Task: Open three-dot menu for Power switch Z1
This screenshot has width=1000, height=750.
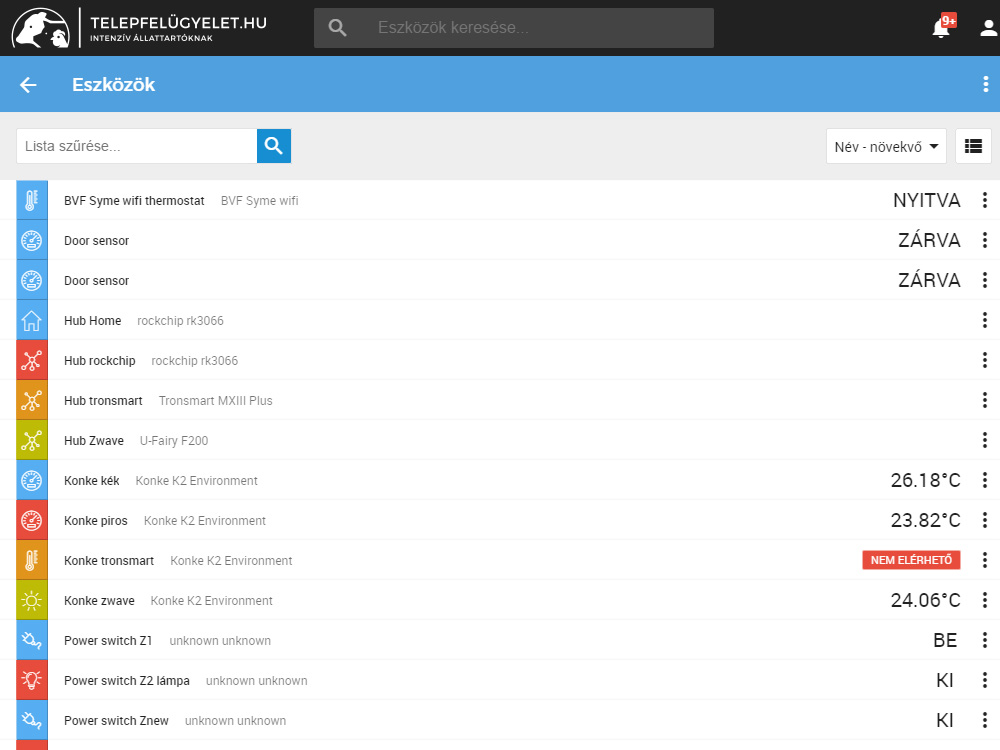Action: tap(985, 640)
